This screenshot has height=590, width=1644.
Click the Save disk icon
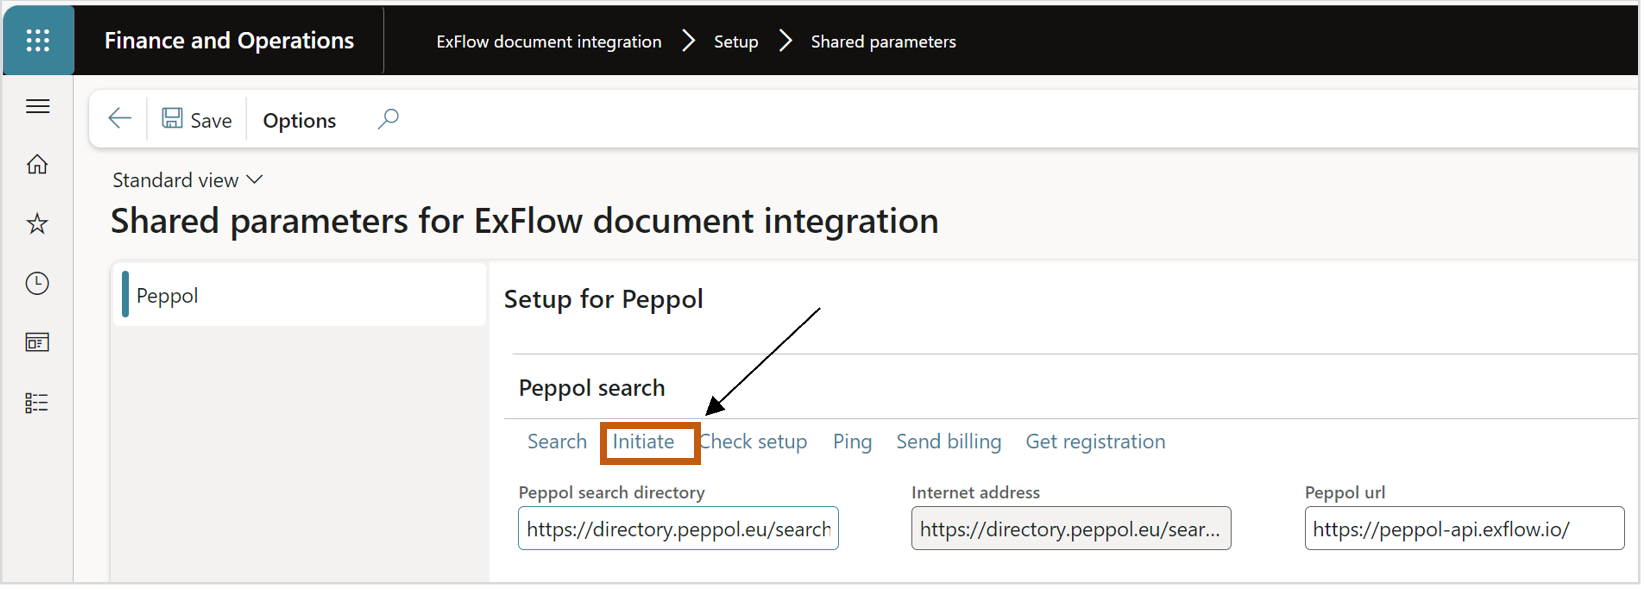pos(172,119)
